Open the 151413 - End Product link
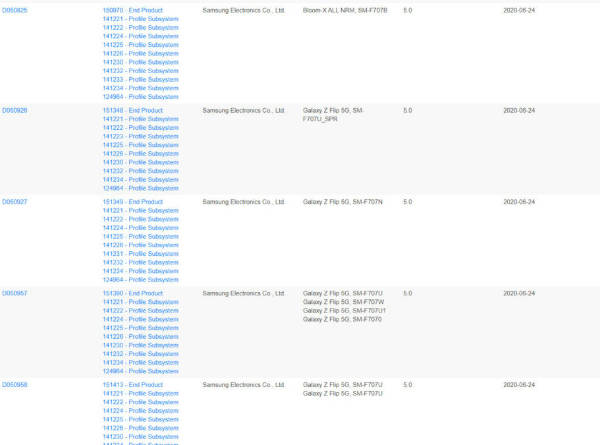 [133, 385]
